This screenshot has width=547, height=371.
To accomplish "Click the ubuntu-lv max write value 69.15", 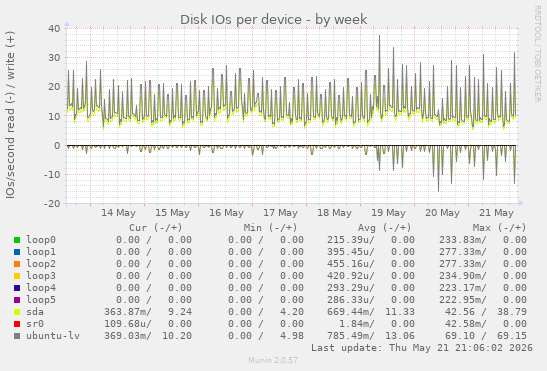I will pos(512,336).
